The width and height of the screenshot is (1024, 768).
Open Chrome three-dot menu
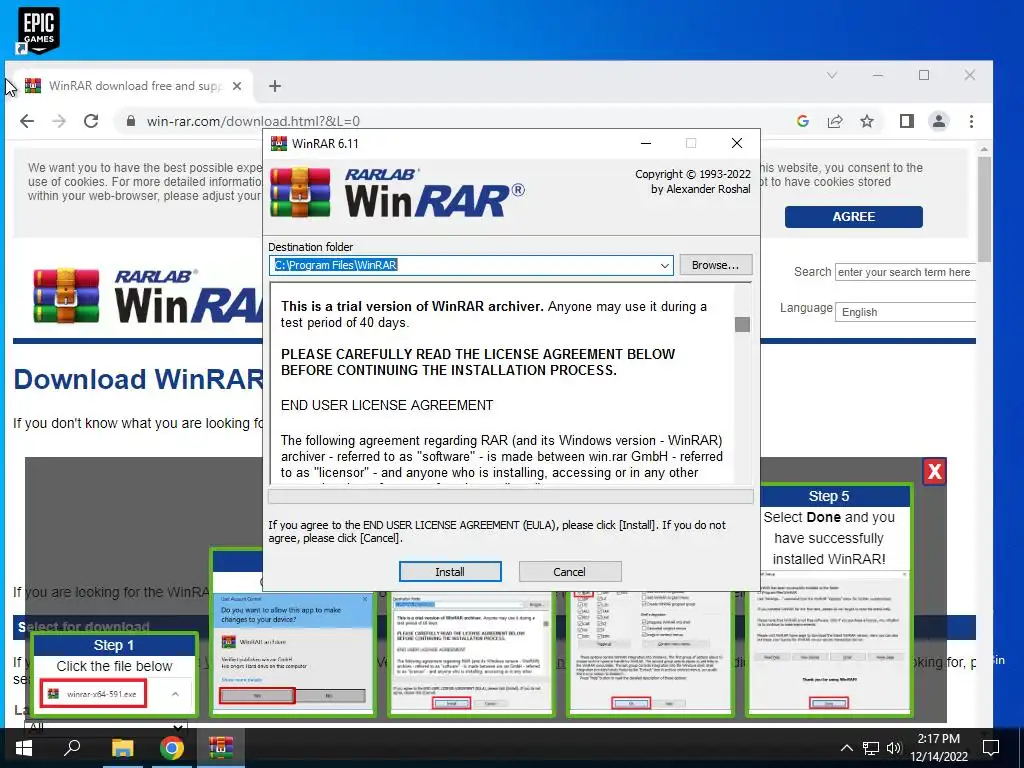(x=971, y=121)
